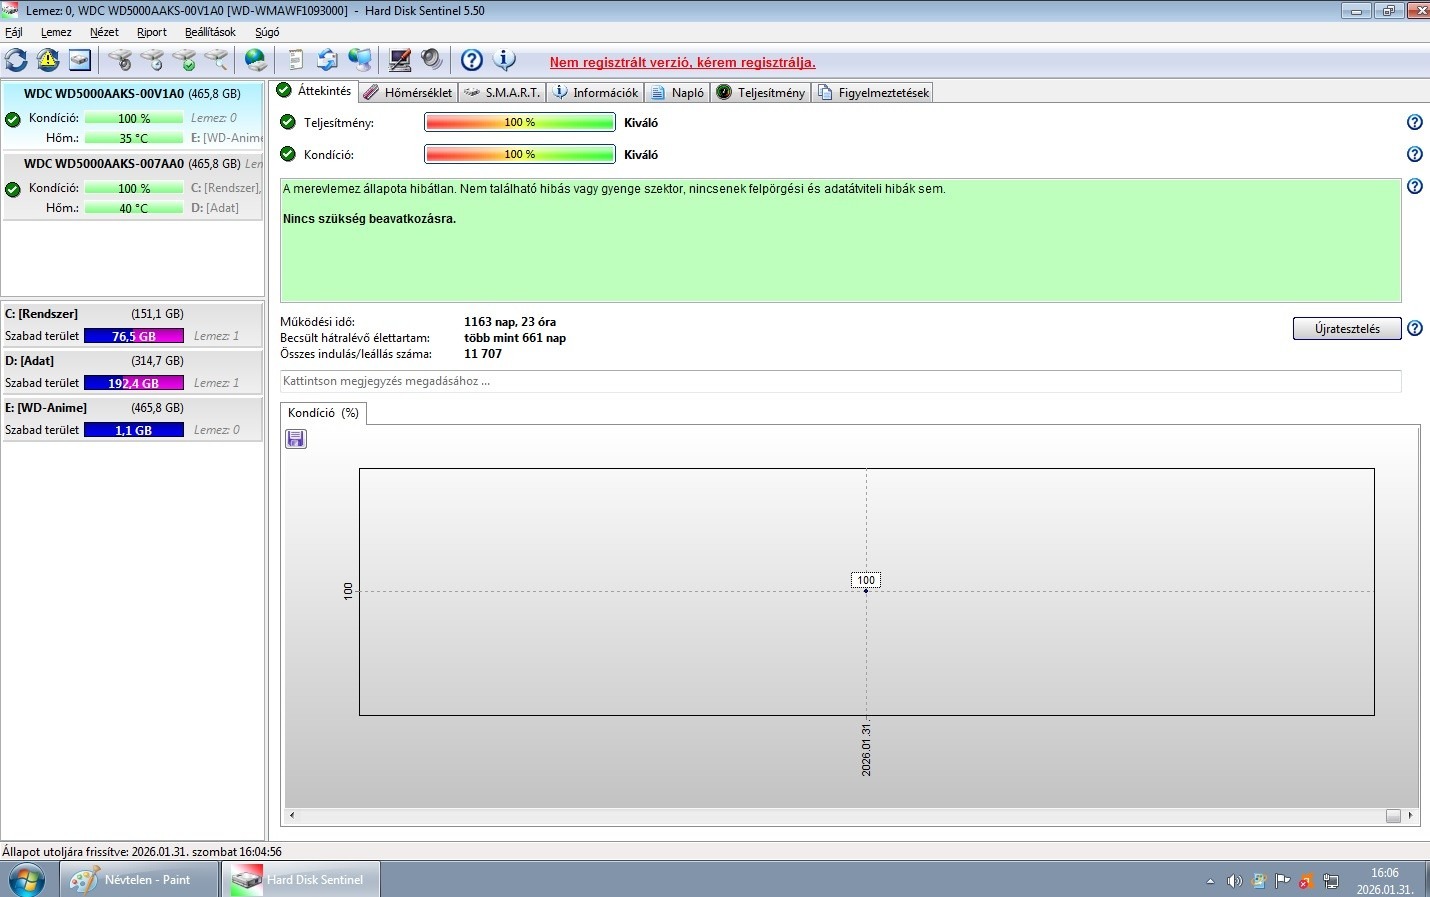
Task: Switch to the Áttekintés tab
Action: pyautogui.click(x=314, y=91)
